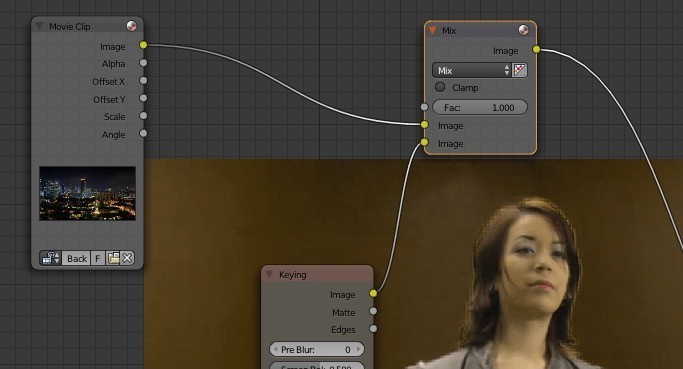Toggle the Mix node preview sphere icon
Screen dimensions: 683x369
tap(523, 30)
